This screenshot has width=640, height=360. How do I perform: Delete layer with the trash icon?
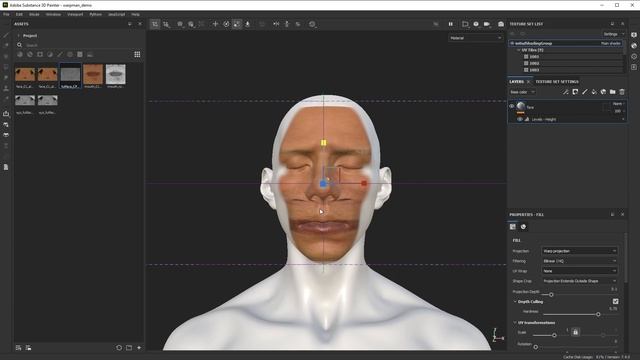click(622, 92)
